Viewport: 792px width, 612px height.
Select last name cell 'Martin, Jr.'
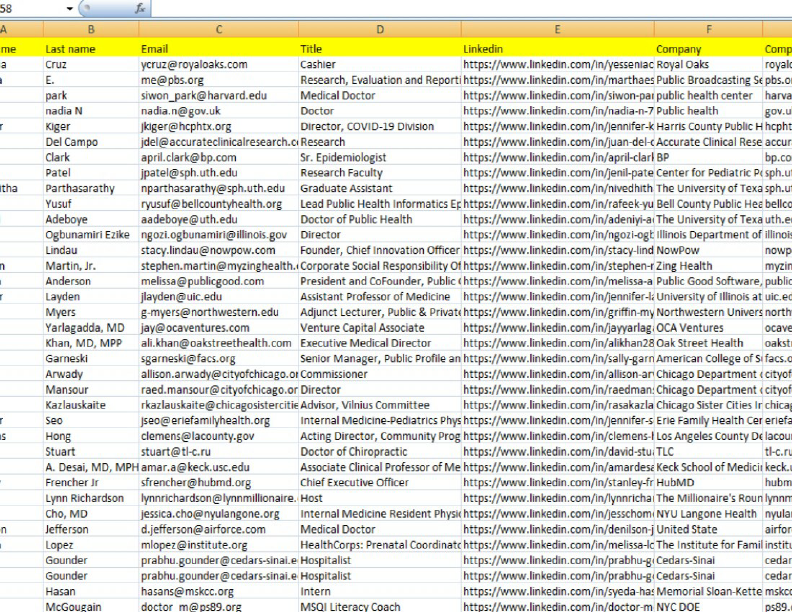(91, 266)
